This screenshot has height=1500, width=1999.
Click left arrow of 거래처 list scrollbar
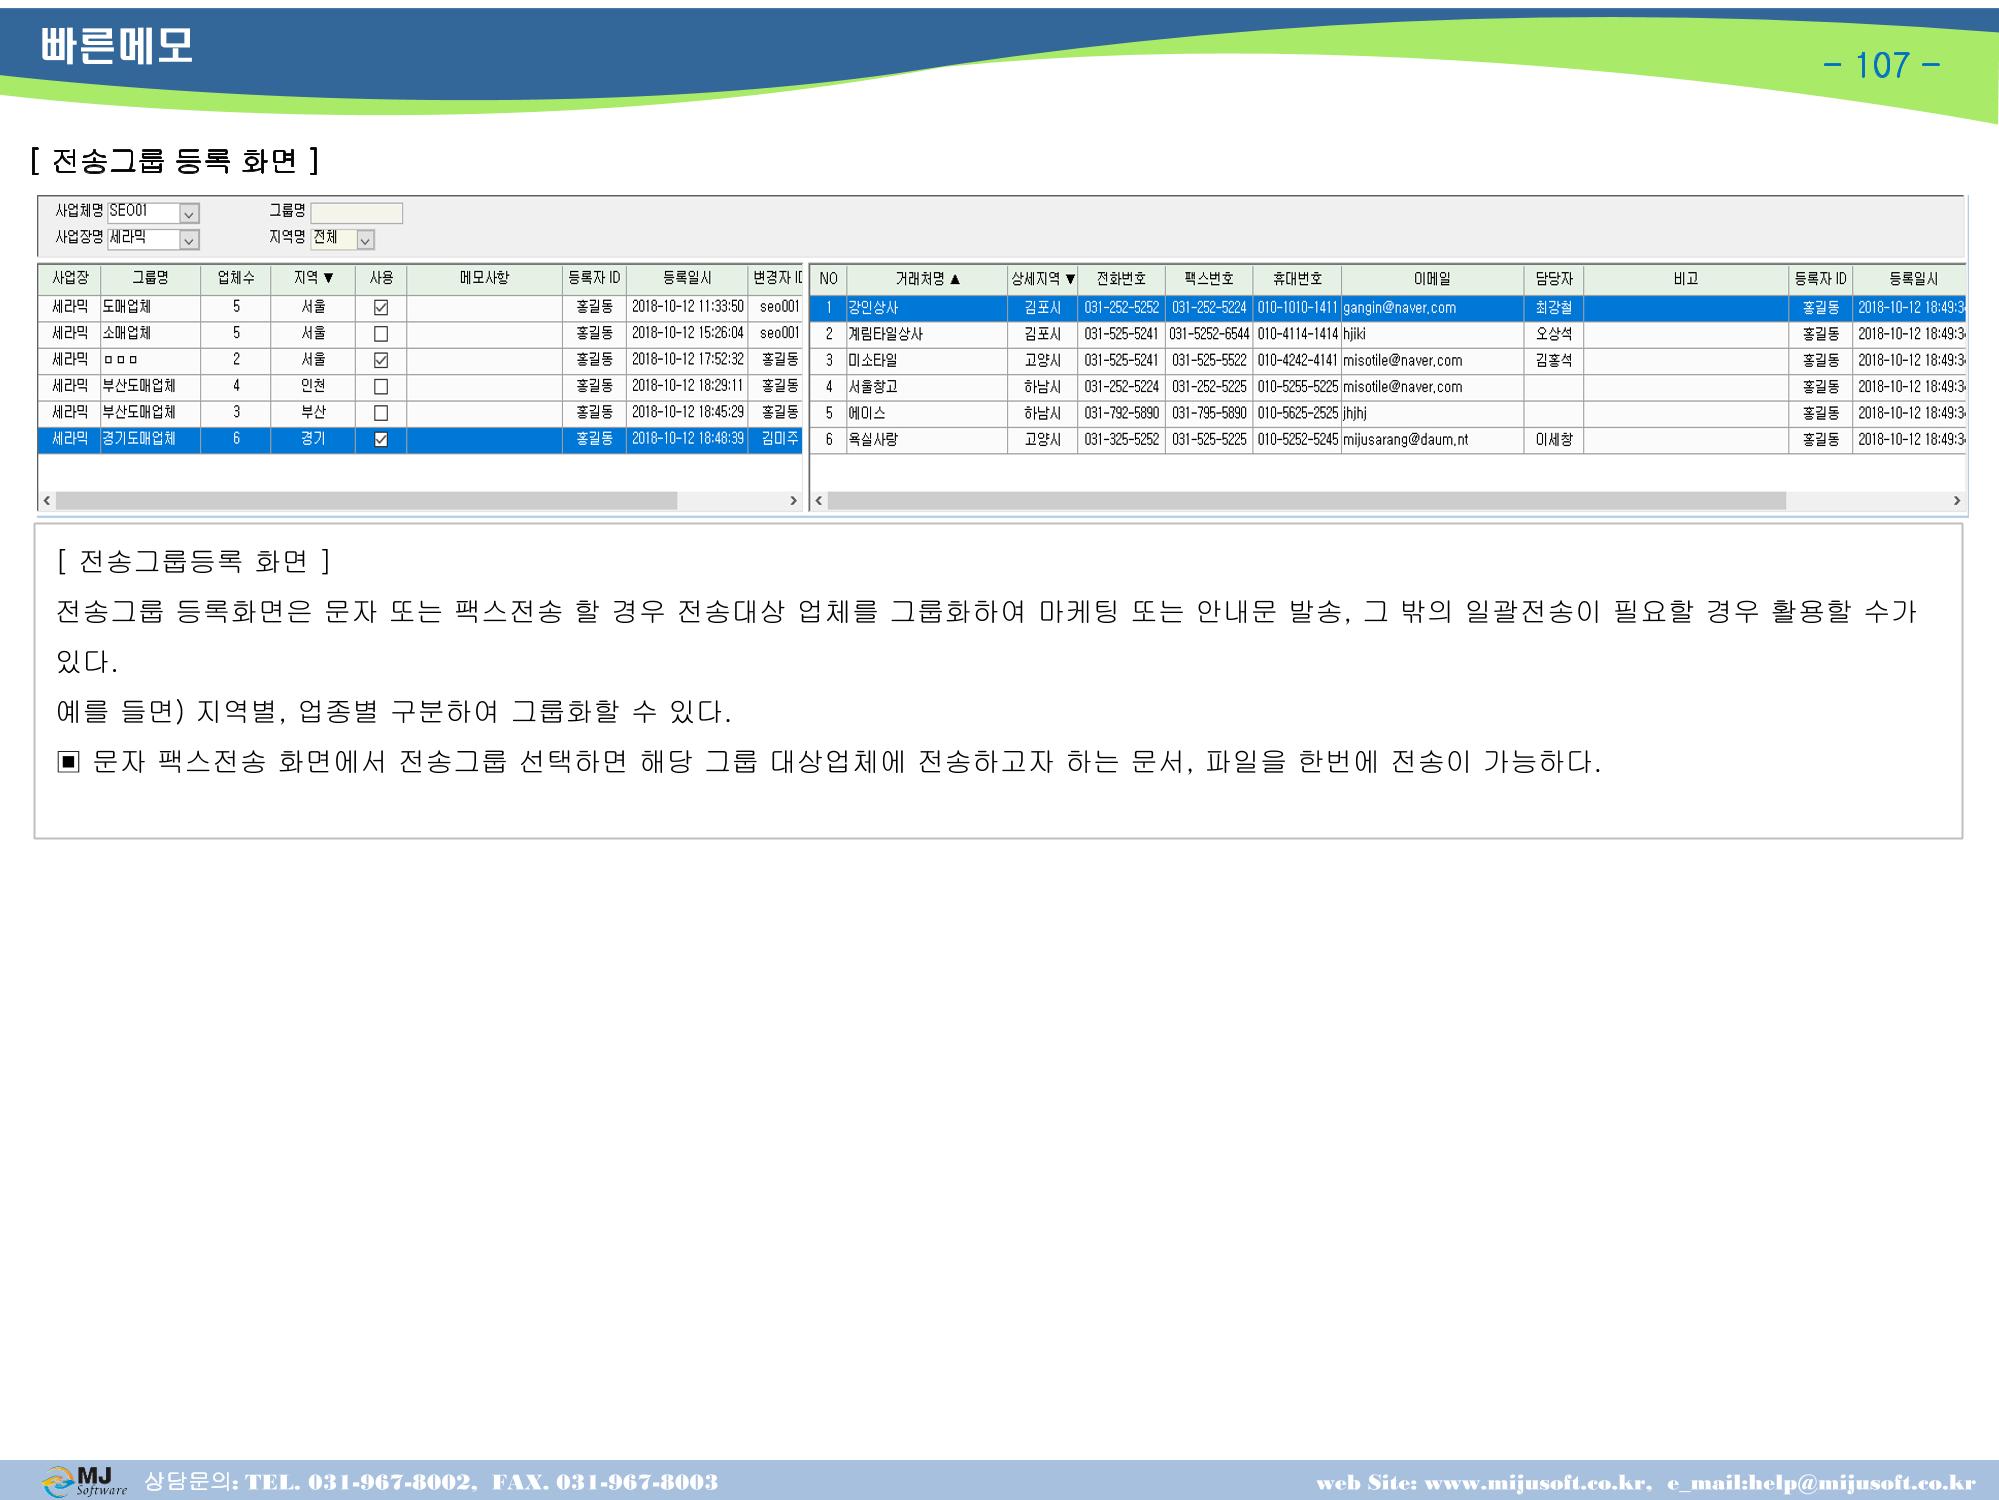tap(819, 500)
